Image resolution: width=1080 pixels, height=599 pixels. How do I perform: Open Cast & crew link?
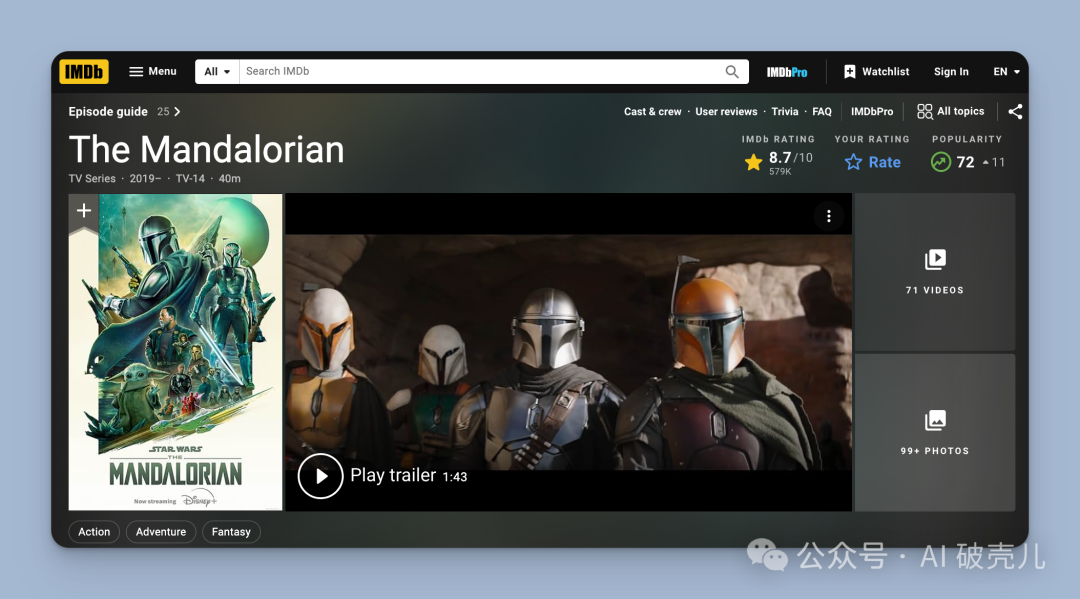point(652,112)
